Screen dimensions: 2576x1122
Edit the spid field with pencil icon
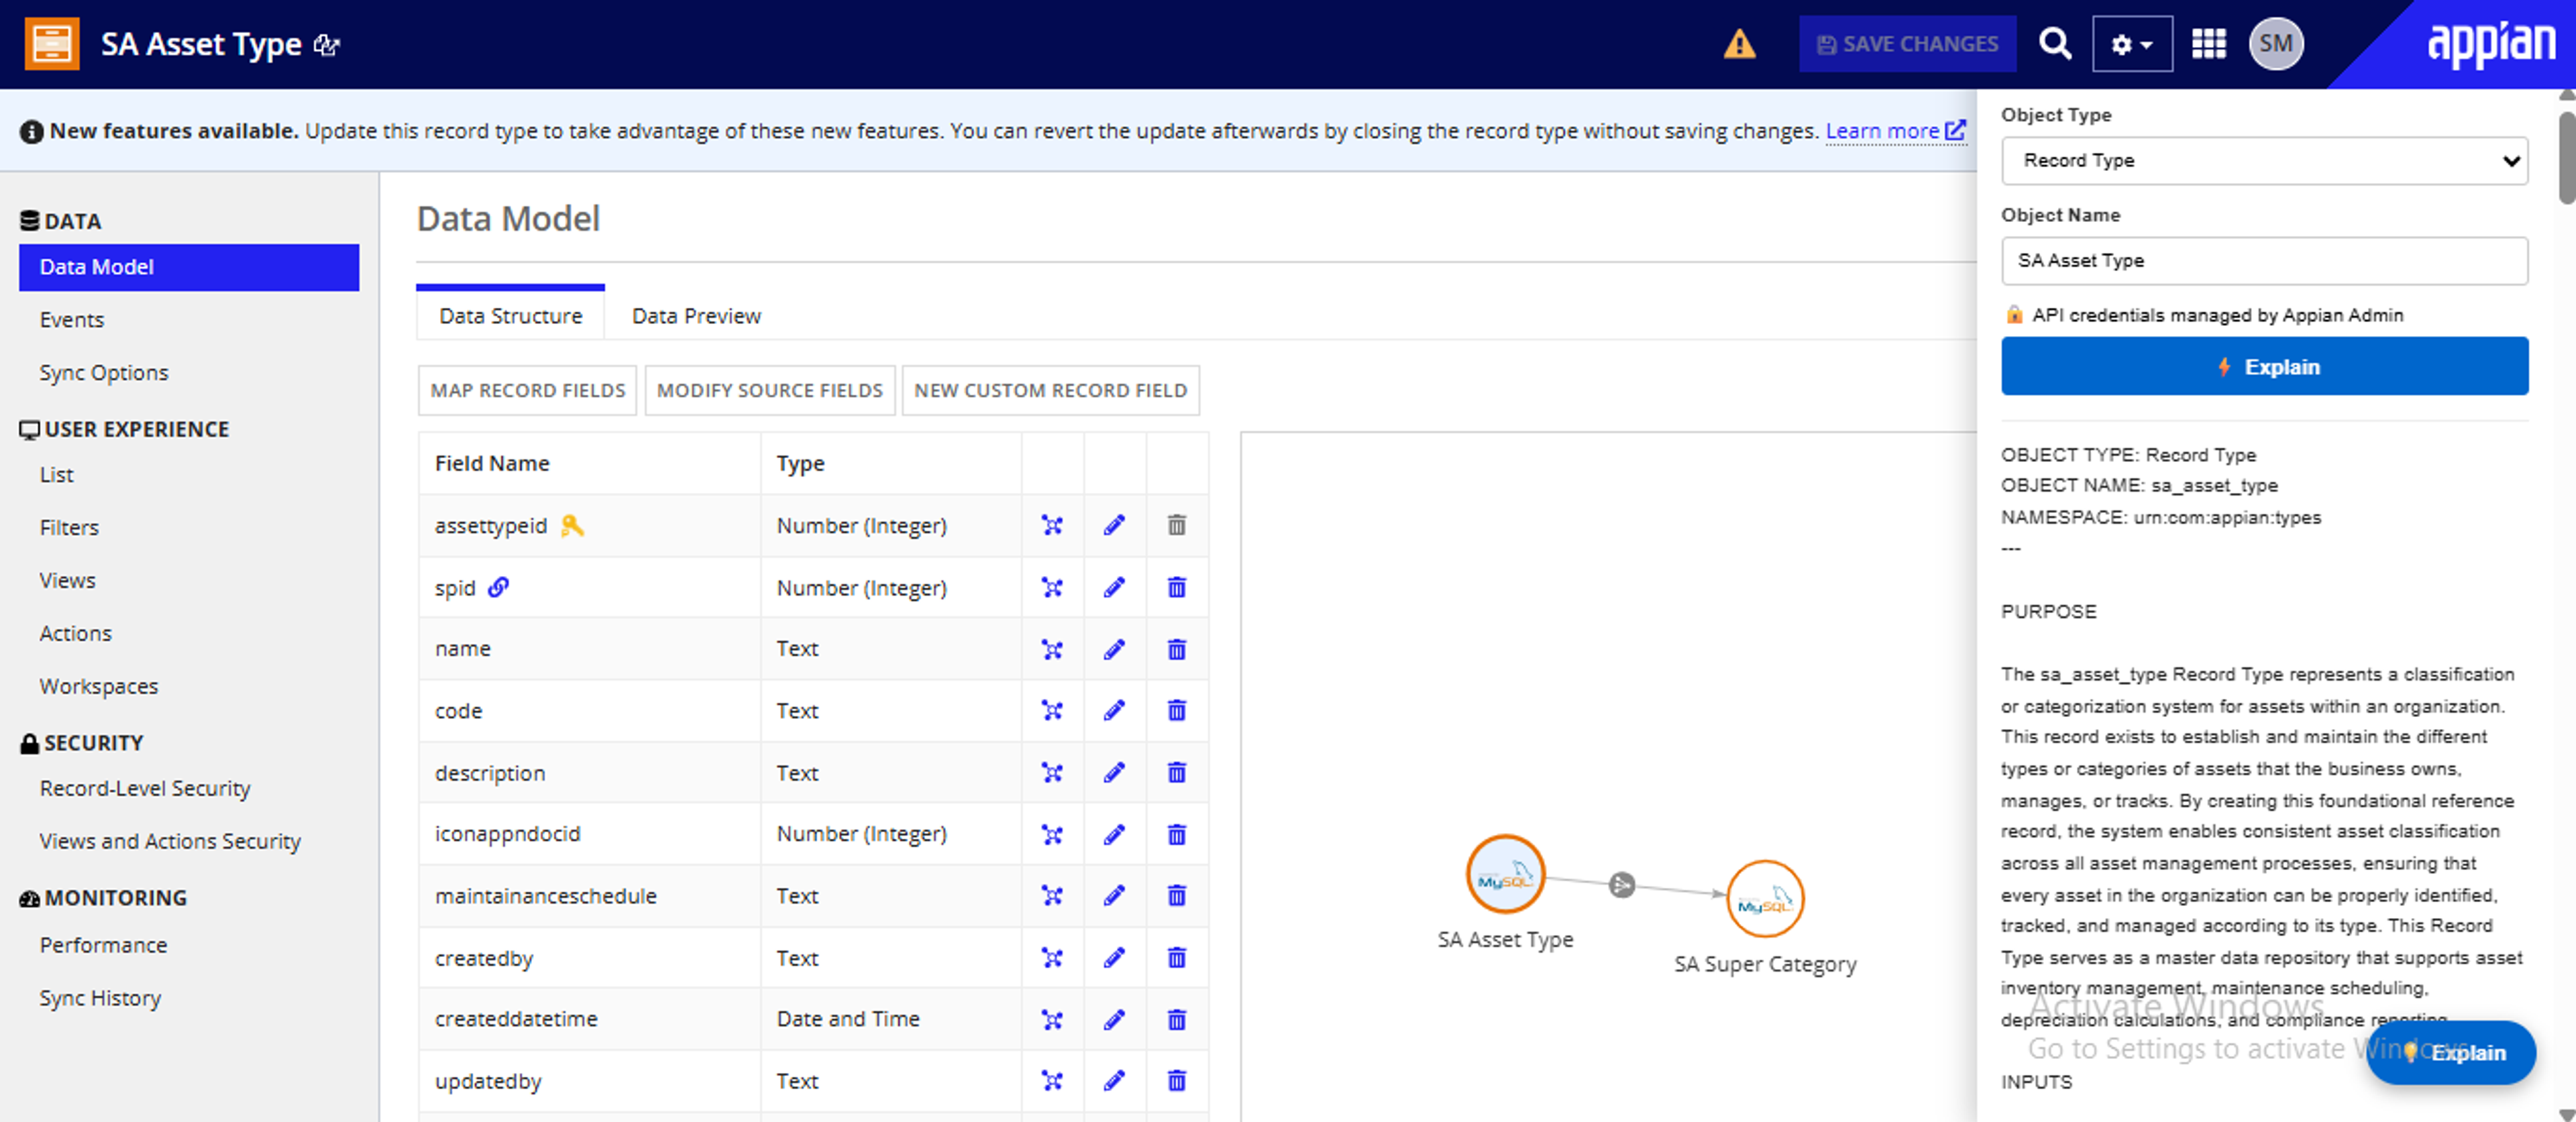pyautogui.click(x=1114, y=587)
